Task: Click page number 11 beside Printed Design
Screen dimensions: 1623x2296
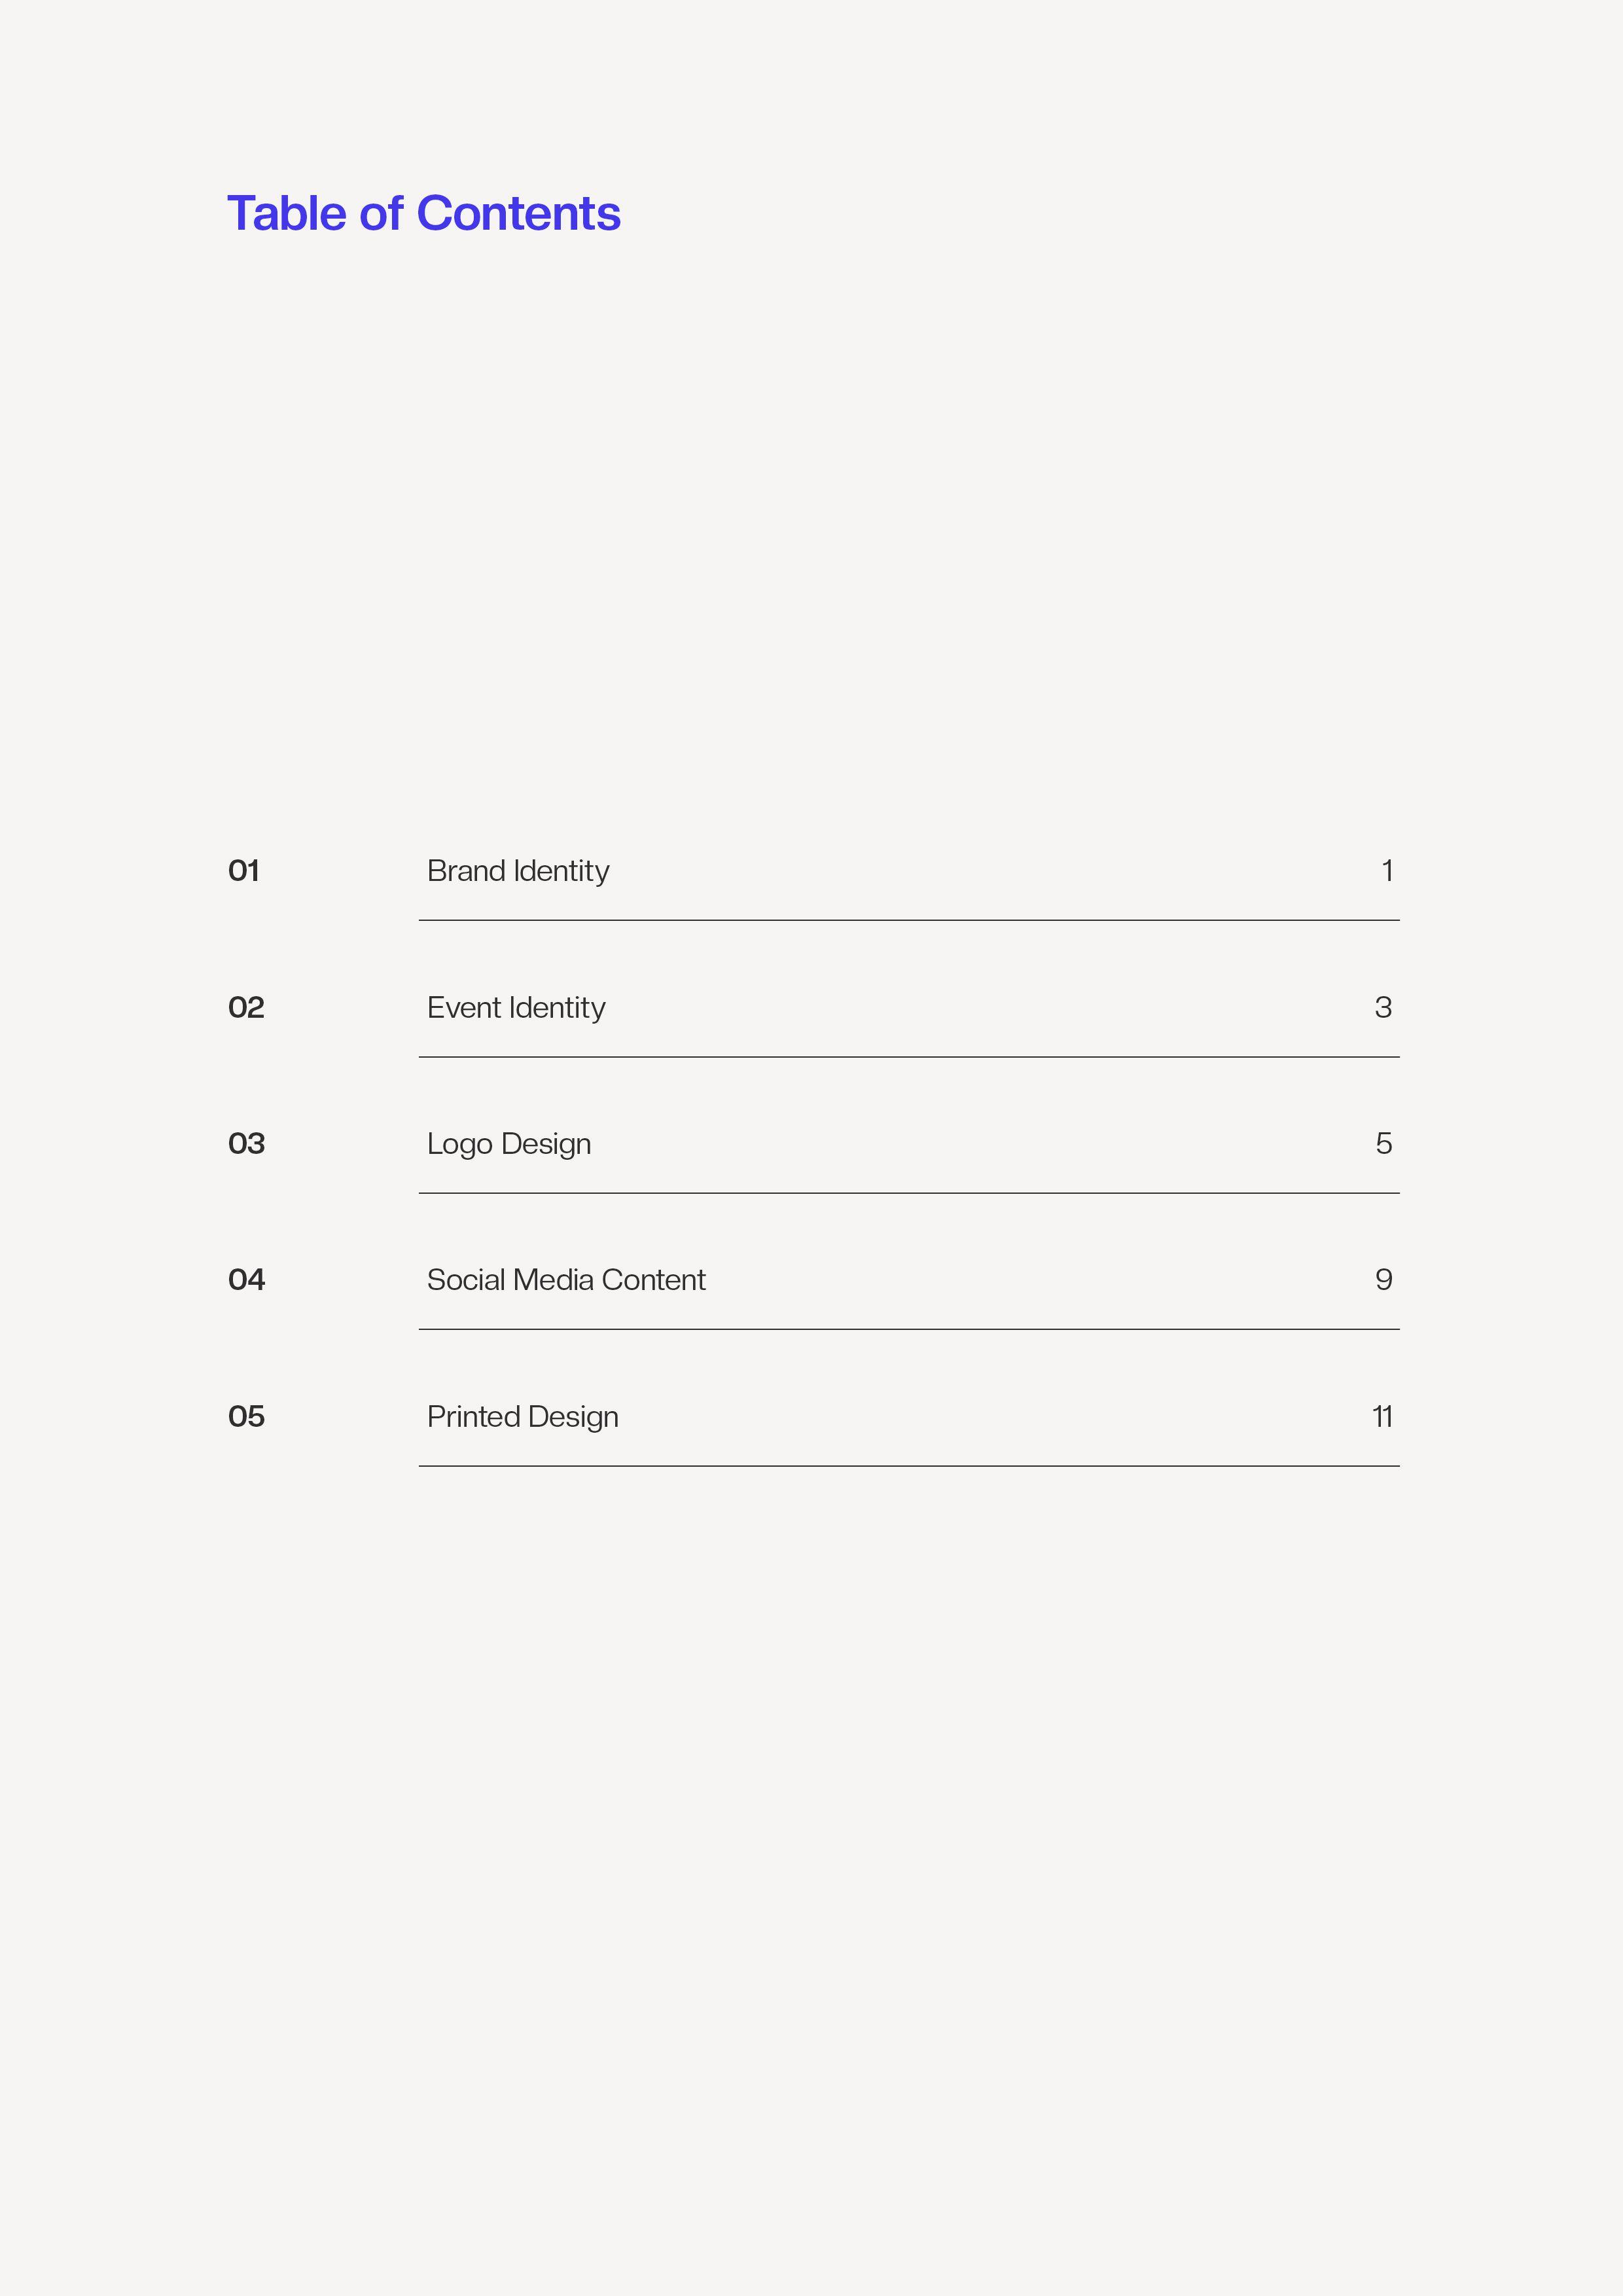Action: 1382,1416
